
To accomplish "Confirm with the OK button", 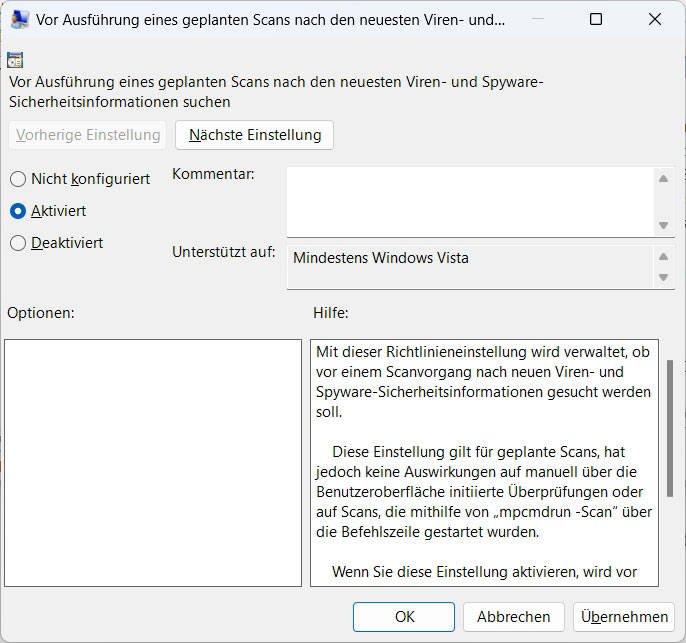I will tap(404, 616).
